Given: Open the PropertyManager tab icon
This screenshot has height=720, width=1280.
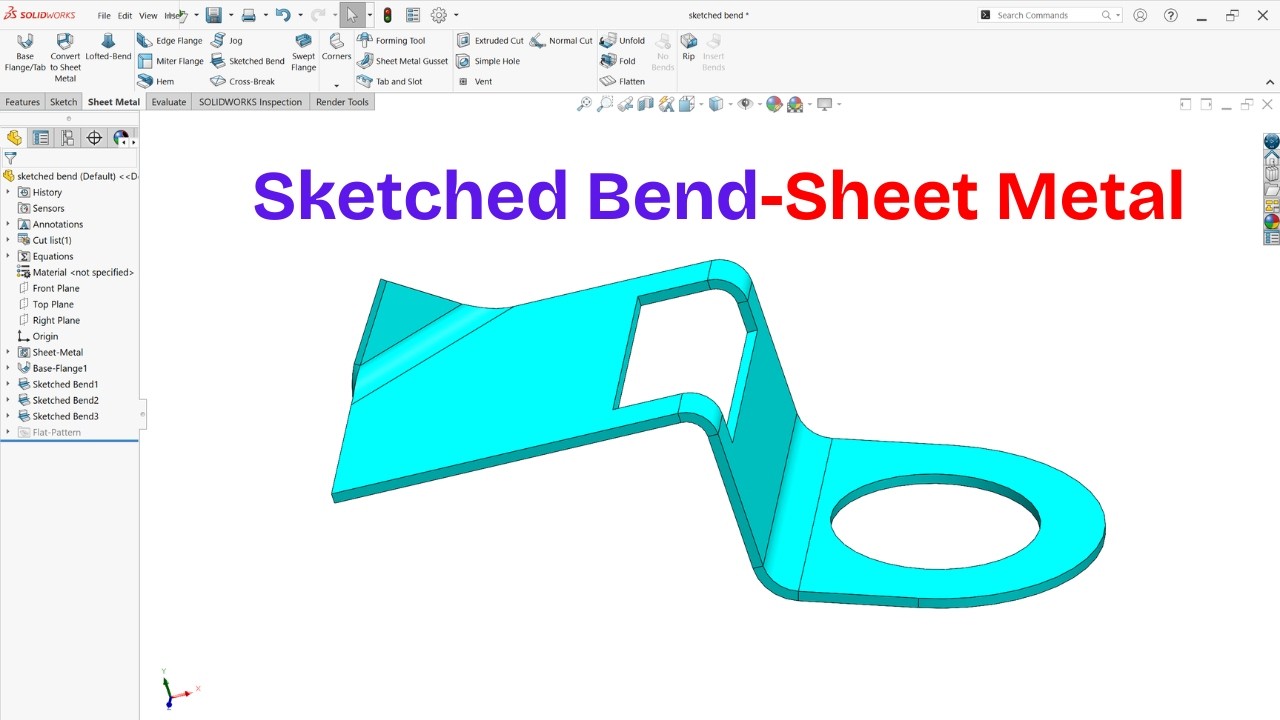Looking at the screenshot, I should pyautogui.click(x=40, y=138).
